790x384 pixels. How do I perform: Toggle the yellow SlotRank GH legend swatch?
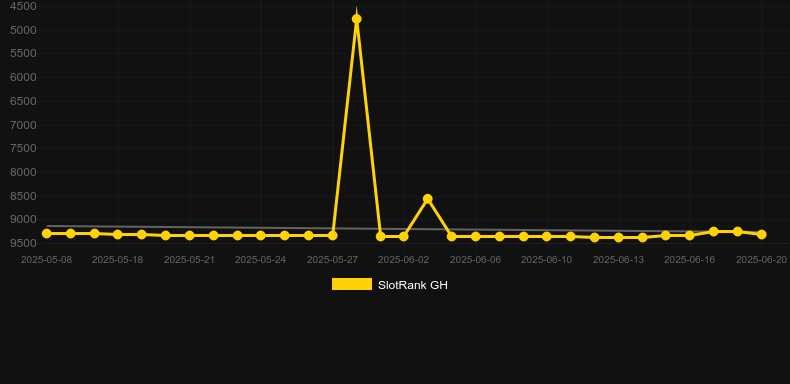[352, 284]
